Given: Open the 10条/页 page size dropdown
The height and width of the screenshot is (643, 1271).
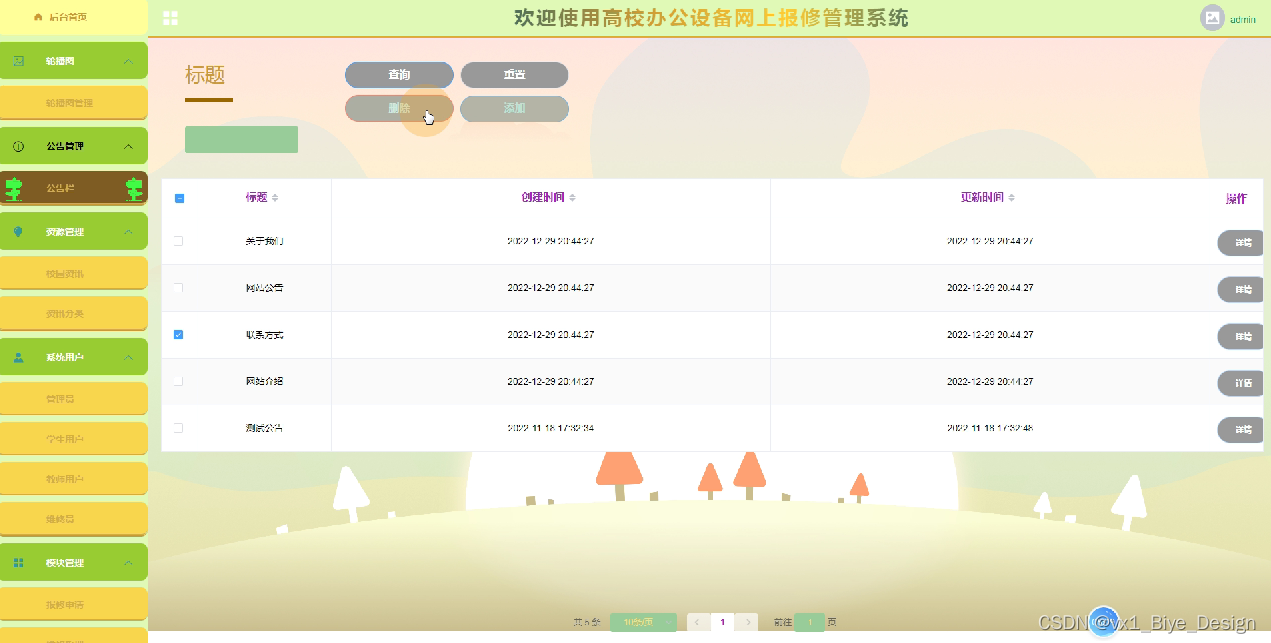Looking at the screenshot, I should coord(643,622).
